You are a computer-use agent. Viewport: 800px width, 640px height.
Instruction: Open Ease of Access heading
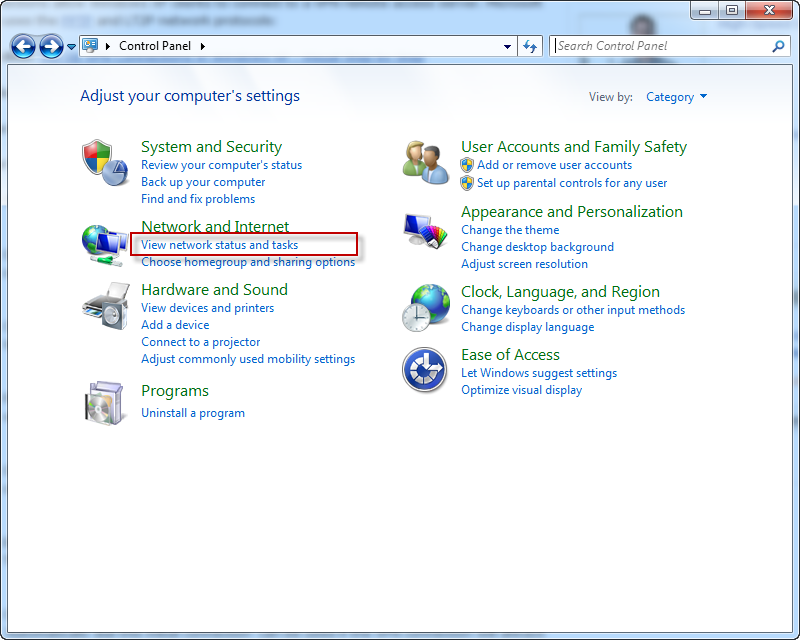pyautogui.click(x=510, y=355)
